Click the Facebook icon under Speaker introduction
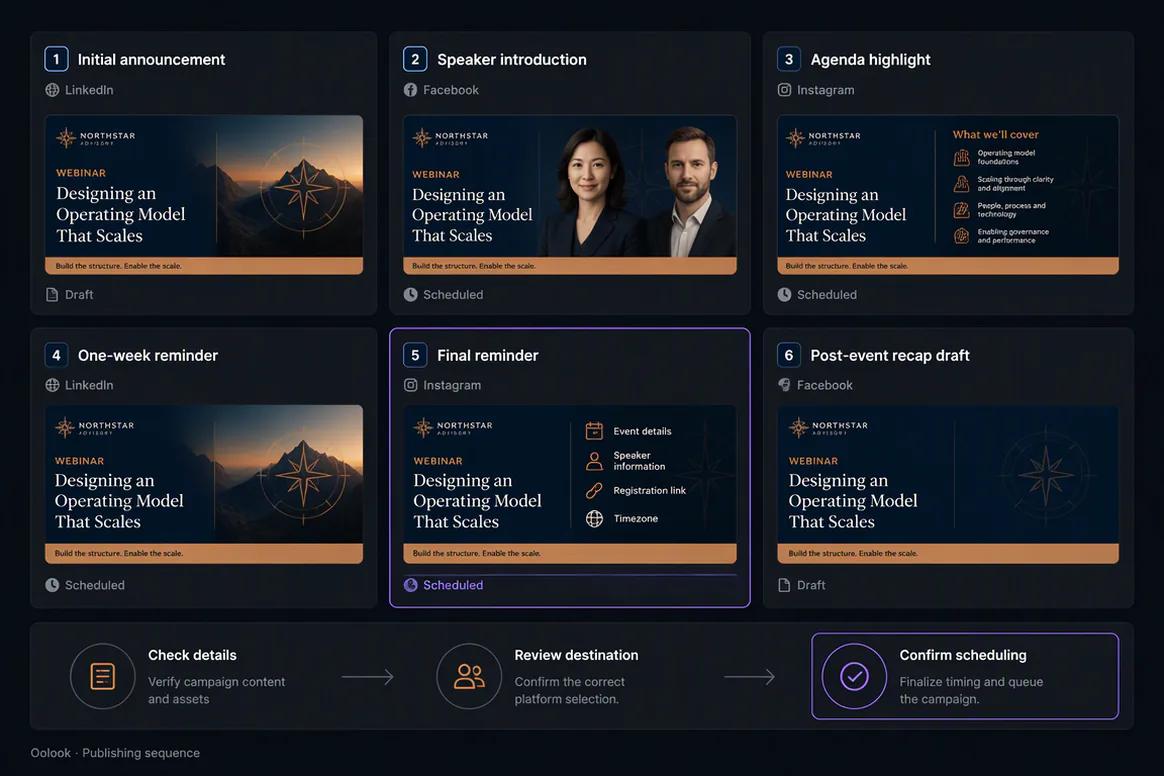Viewport: 1164px width, 776px height. (x=411, y=90)
